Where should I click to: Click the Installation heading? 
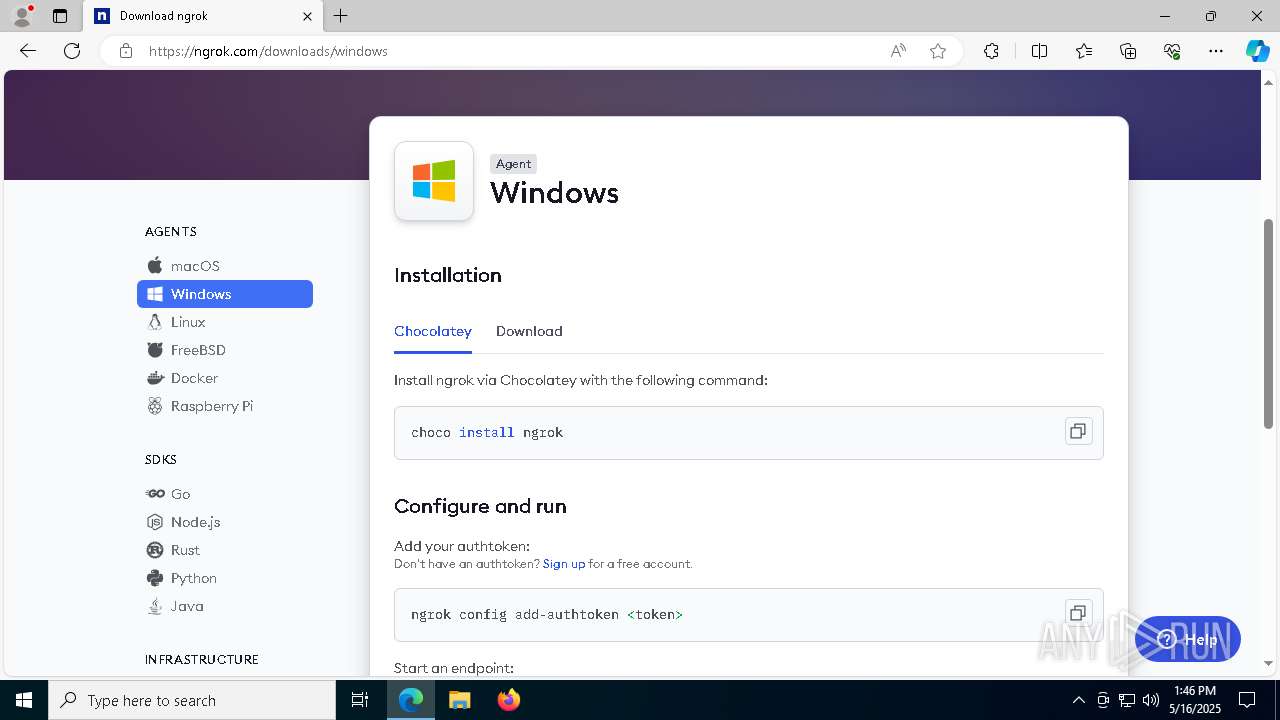pyautogui.click(x=448, y=275)
